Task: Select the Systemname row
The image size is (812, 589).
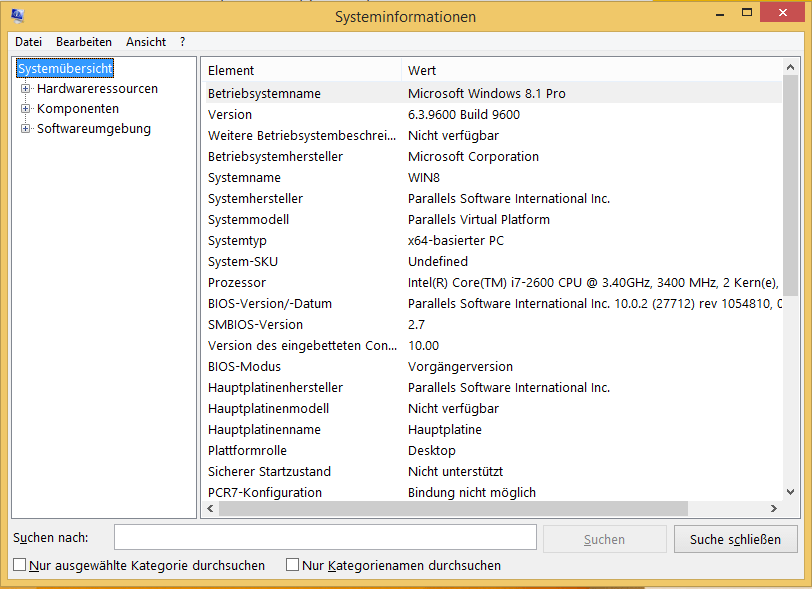Action: point(493,178)
